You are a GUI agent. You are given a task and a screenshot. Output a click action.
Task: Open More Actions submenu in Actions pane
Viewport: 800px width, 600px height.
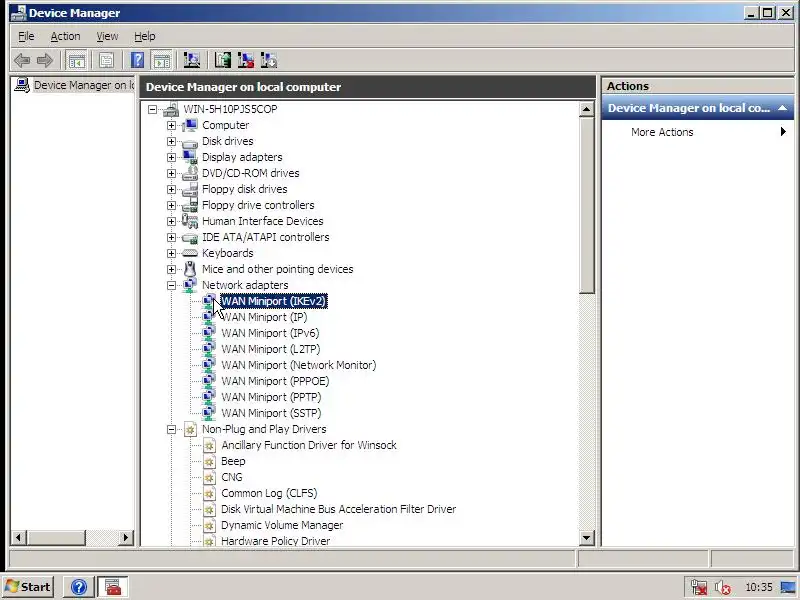(x=697, y=132)
